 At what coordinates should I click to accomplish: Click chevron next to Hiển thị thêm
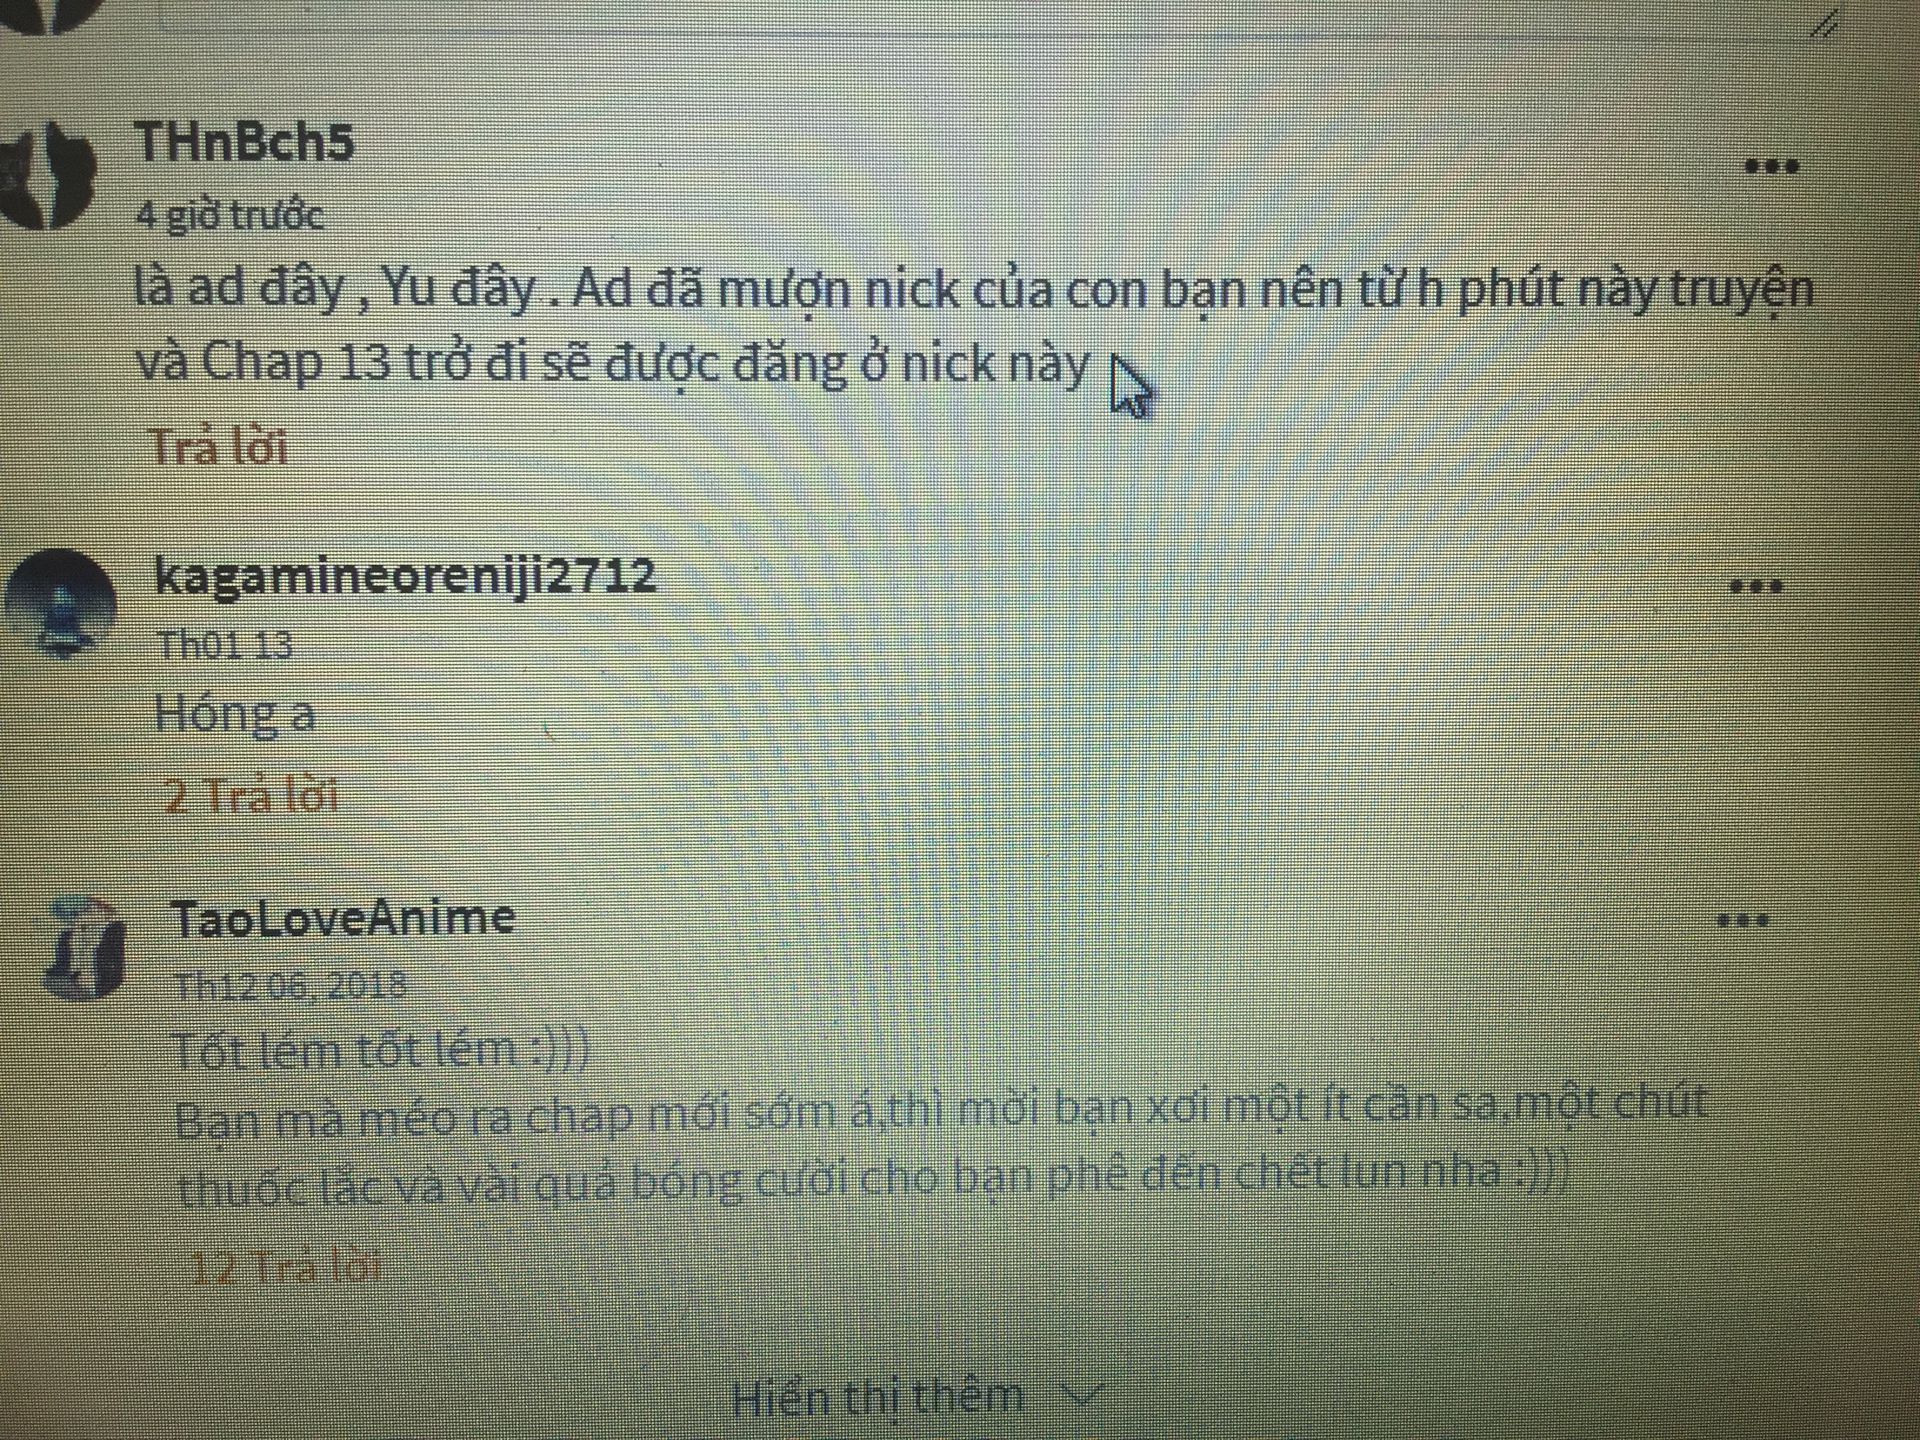pos(1082,1393)
